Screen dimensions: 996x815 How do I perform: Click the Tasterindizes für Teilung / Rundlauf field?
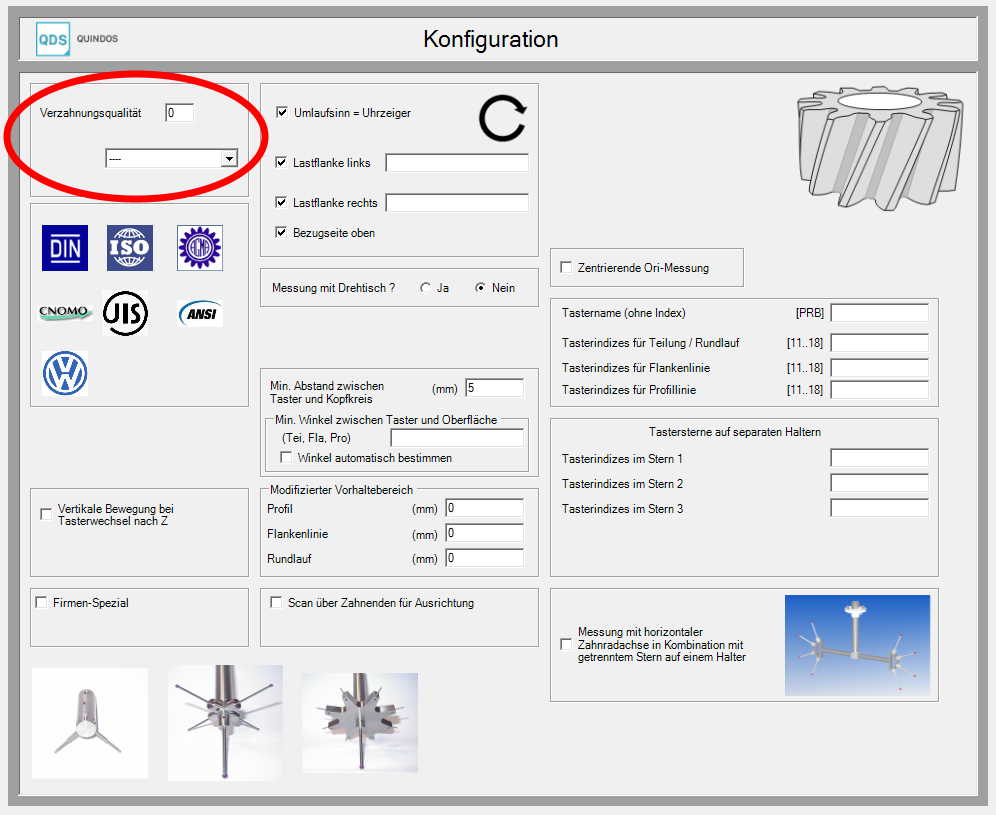[x=880, y=343]
